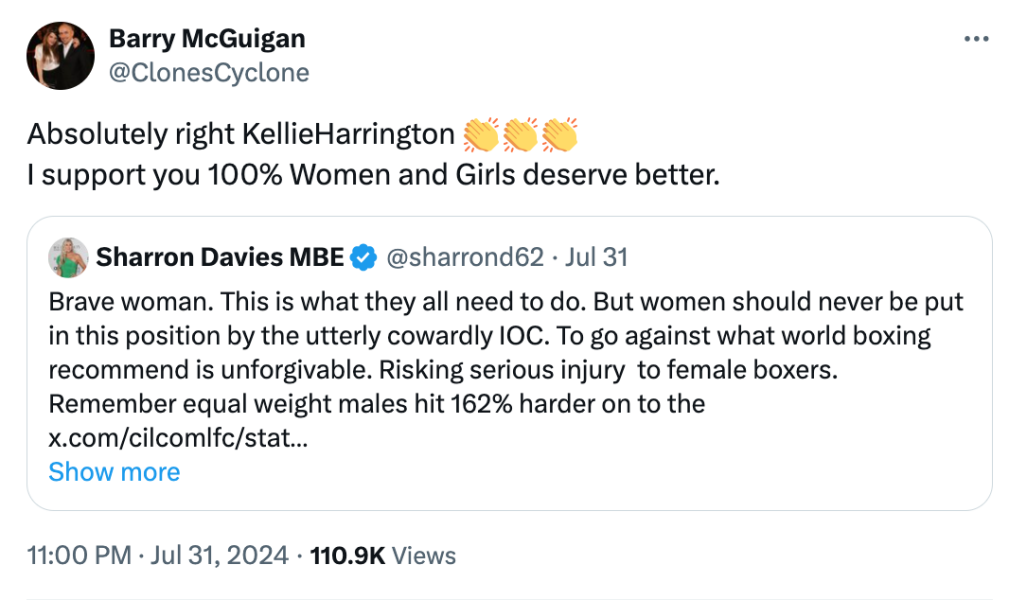Expand the quoted tweet with Show more
Image resolution: width=1009 pixels, height=600 pixels.
[x=115, y=471]
